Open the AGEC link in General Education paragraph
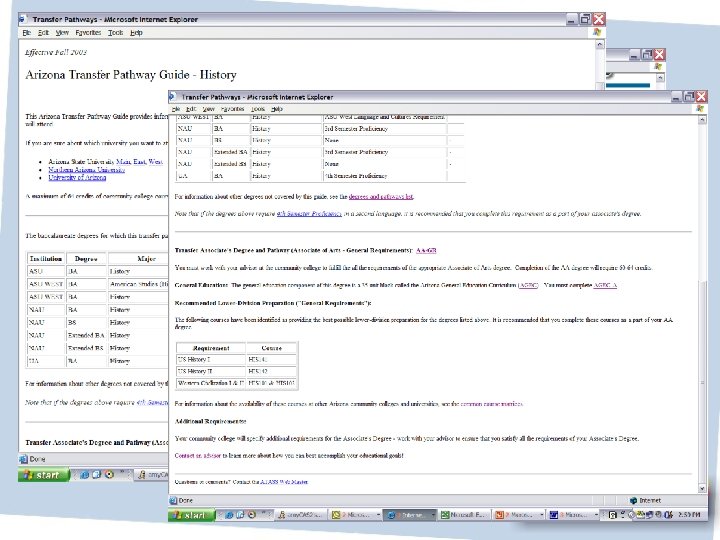720x540 pixels. coord(528,285)
